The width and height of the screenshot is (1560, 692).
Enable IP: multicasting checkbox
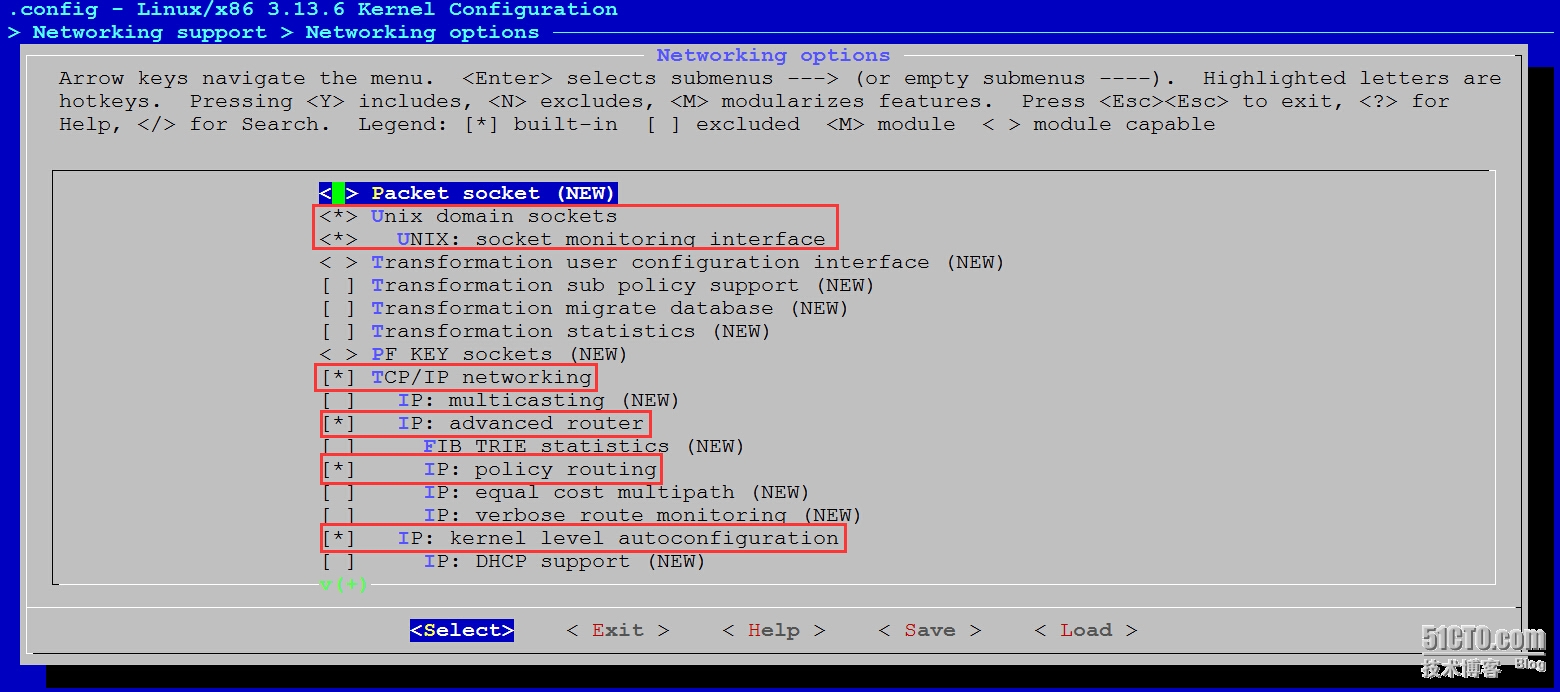point(338,400)
